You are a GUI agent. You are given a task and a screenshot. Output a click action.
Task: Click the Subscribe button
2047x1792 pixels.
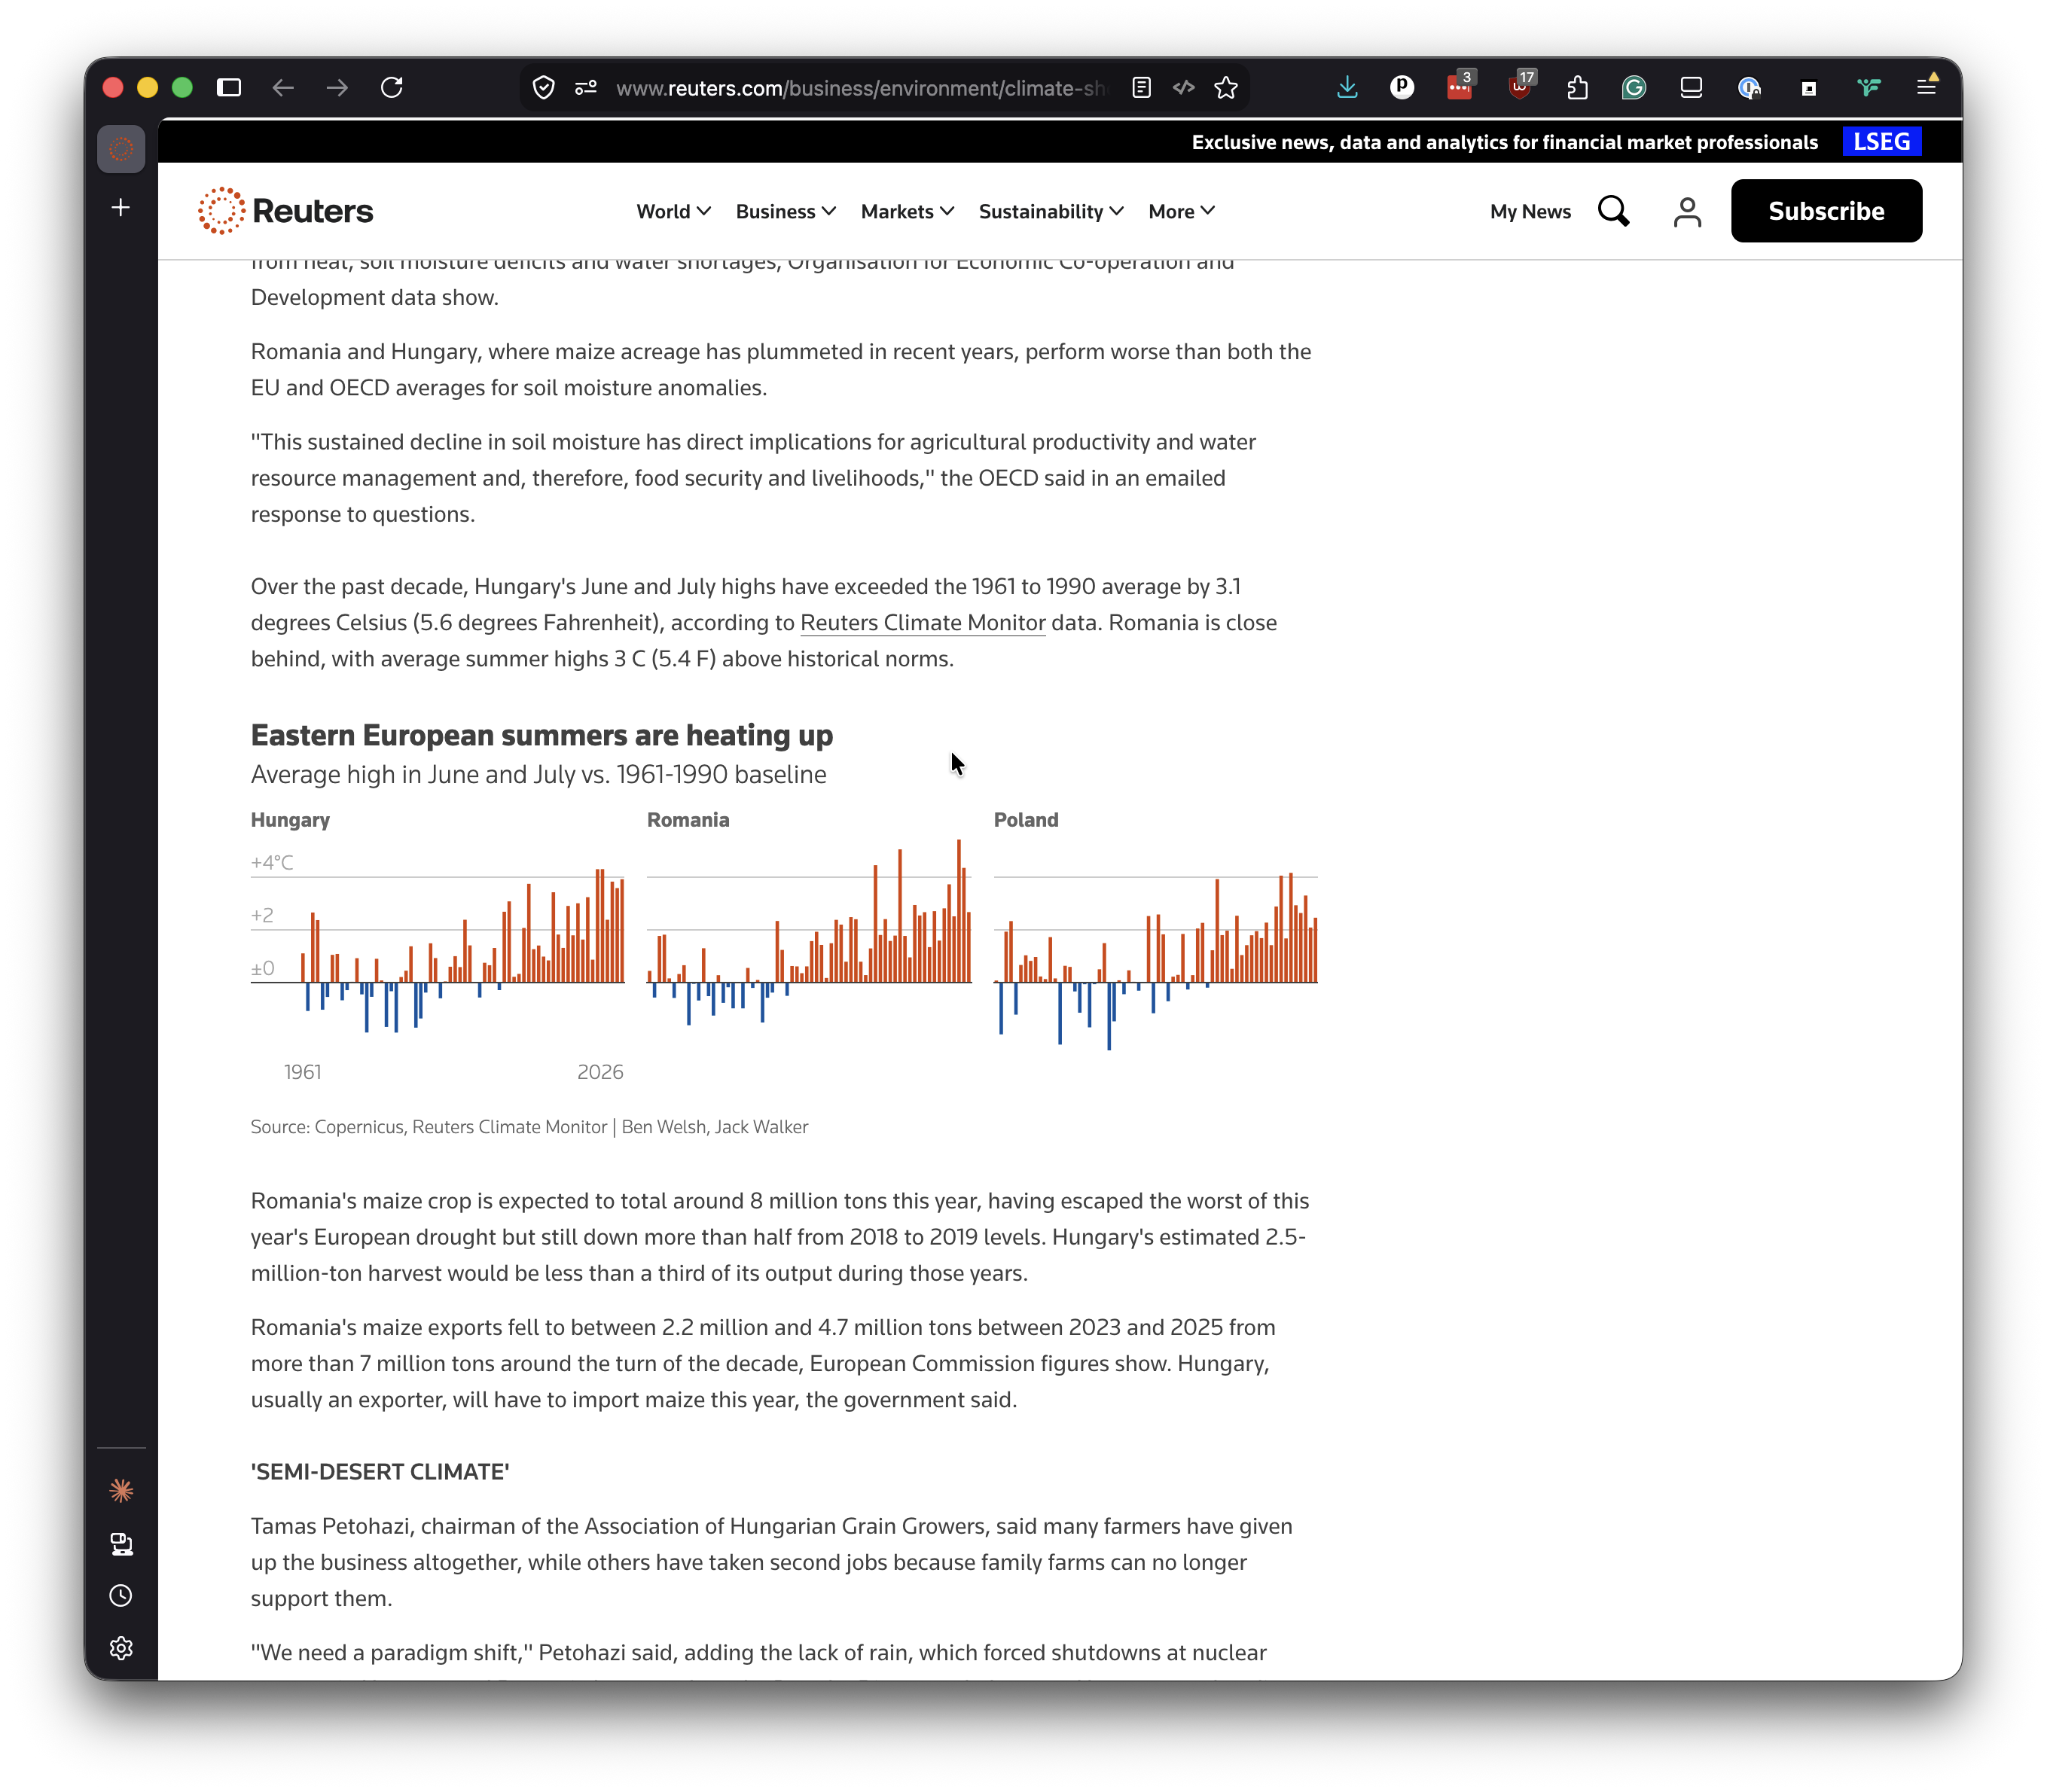pos(1826,211)
